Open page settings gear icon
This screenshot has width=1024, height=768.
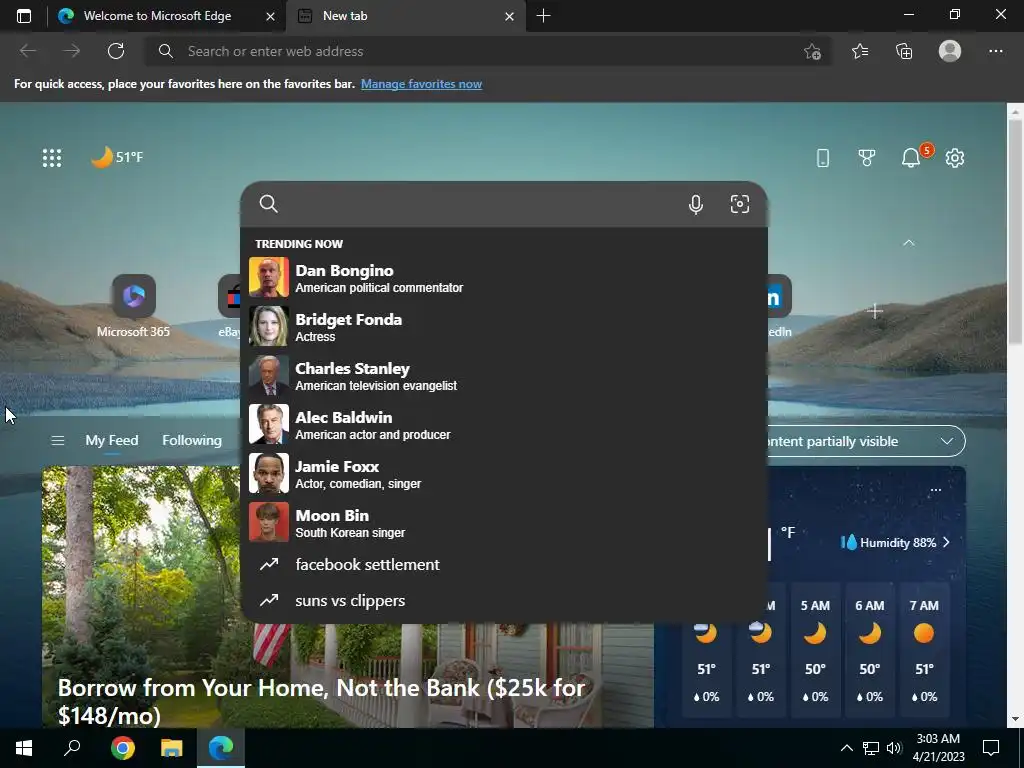click(955, 157)
